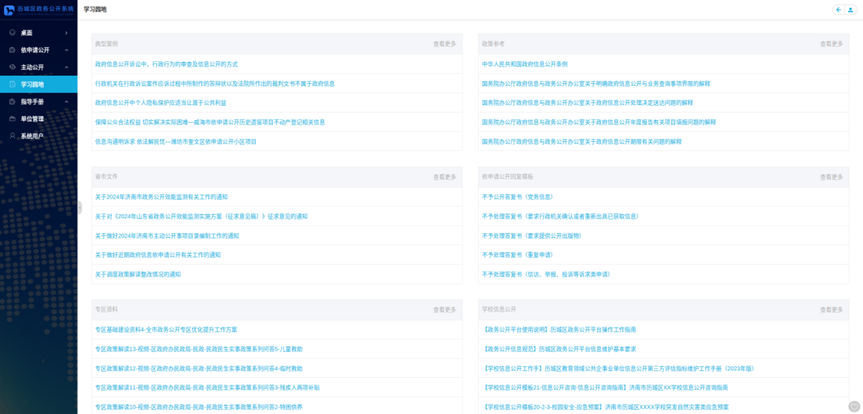Image resolution: width=863 pixels, height=414 pixels.
Task: Click the 指导手册 sidebar icon
Action: pyautogui.click(x=12, y=102)
